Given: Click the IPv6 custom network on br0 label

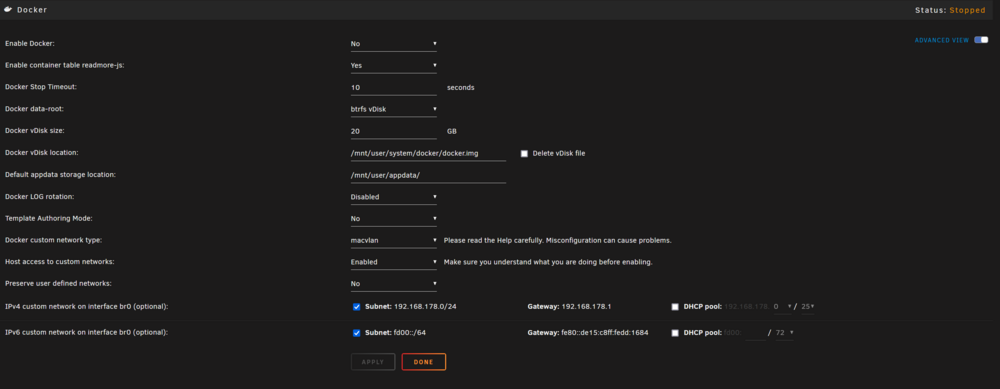Looking at the screenshot, I should pos(86,333).
